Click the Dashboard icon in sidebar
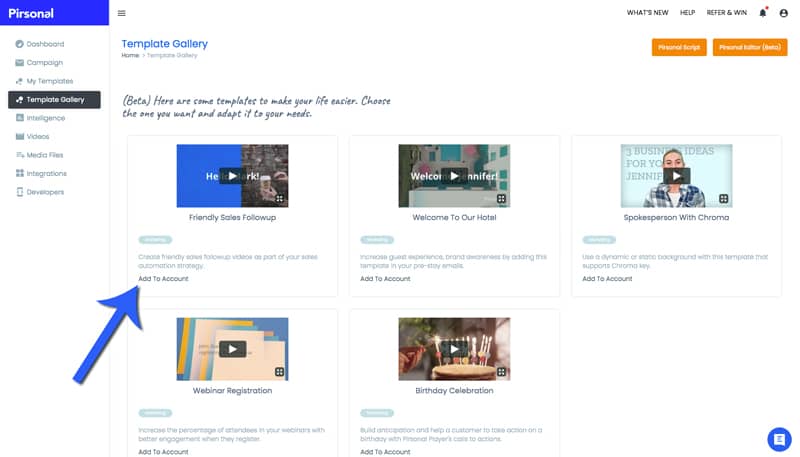The height and width of the screenshot is (457, 800). (x=19, y=44)
